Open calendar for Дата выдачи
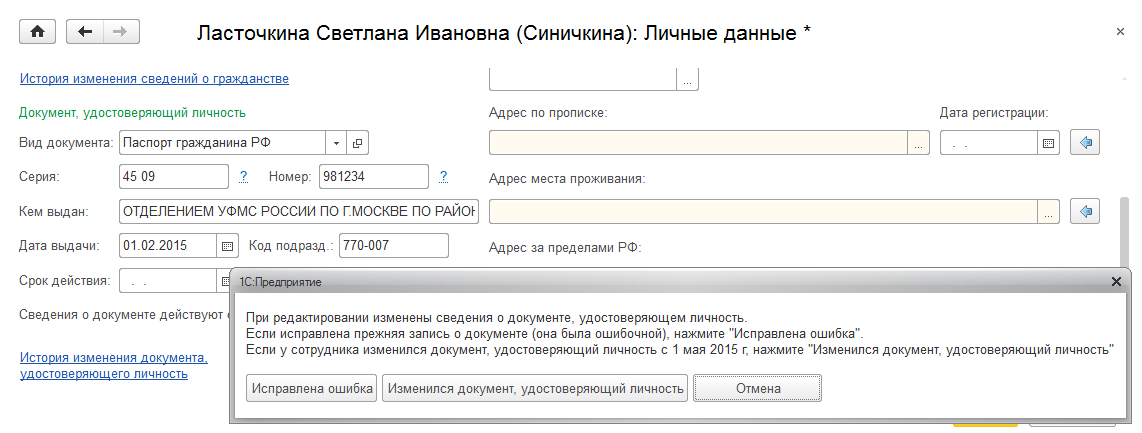The height and width of the screenshot is (433, 1142). pos(227,245)
